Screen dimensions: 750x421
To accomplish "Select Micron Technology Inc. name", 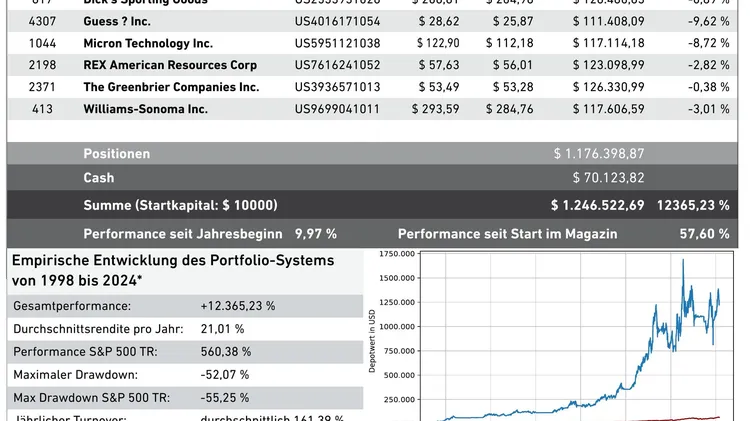I will (x=148, y=44).
